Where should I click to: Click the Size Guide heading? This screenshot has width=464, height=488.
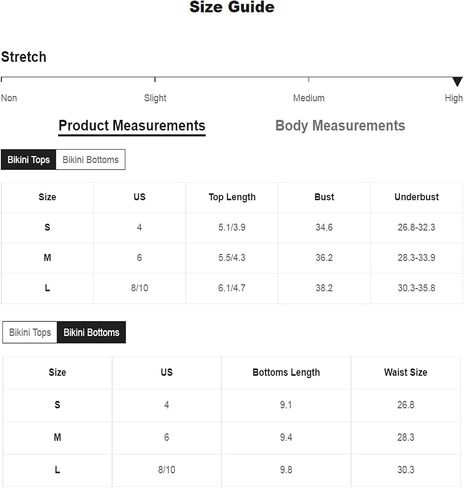[x=232, y=7]
